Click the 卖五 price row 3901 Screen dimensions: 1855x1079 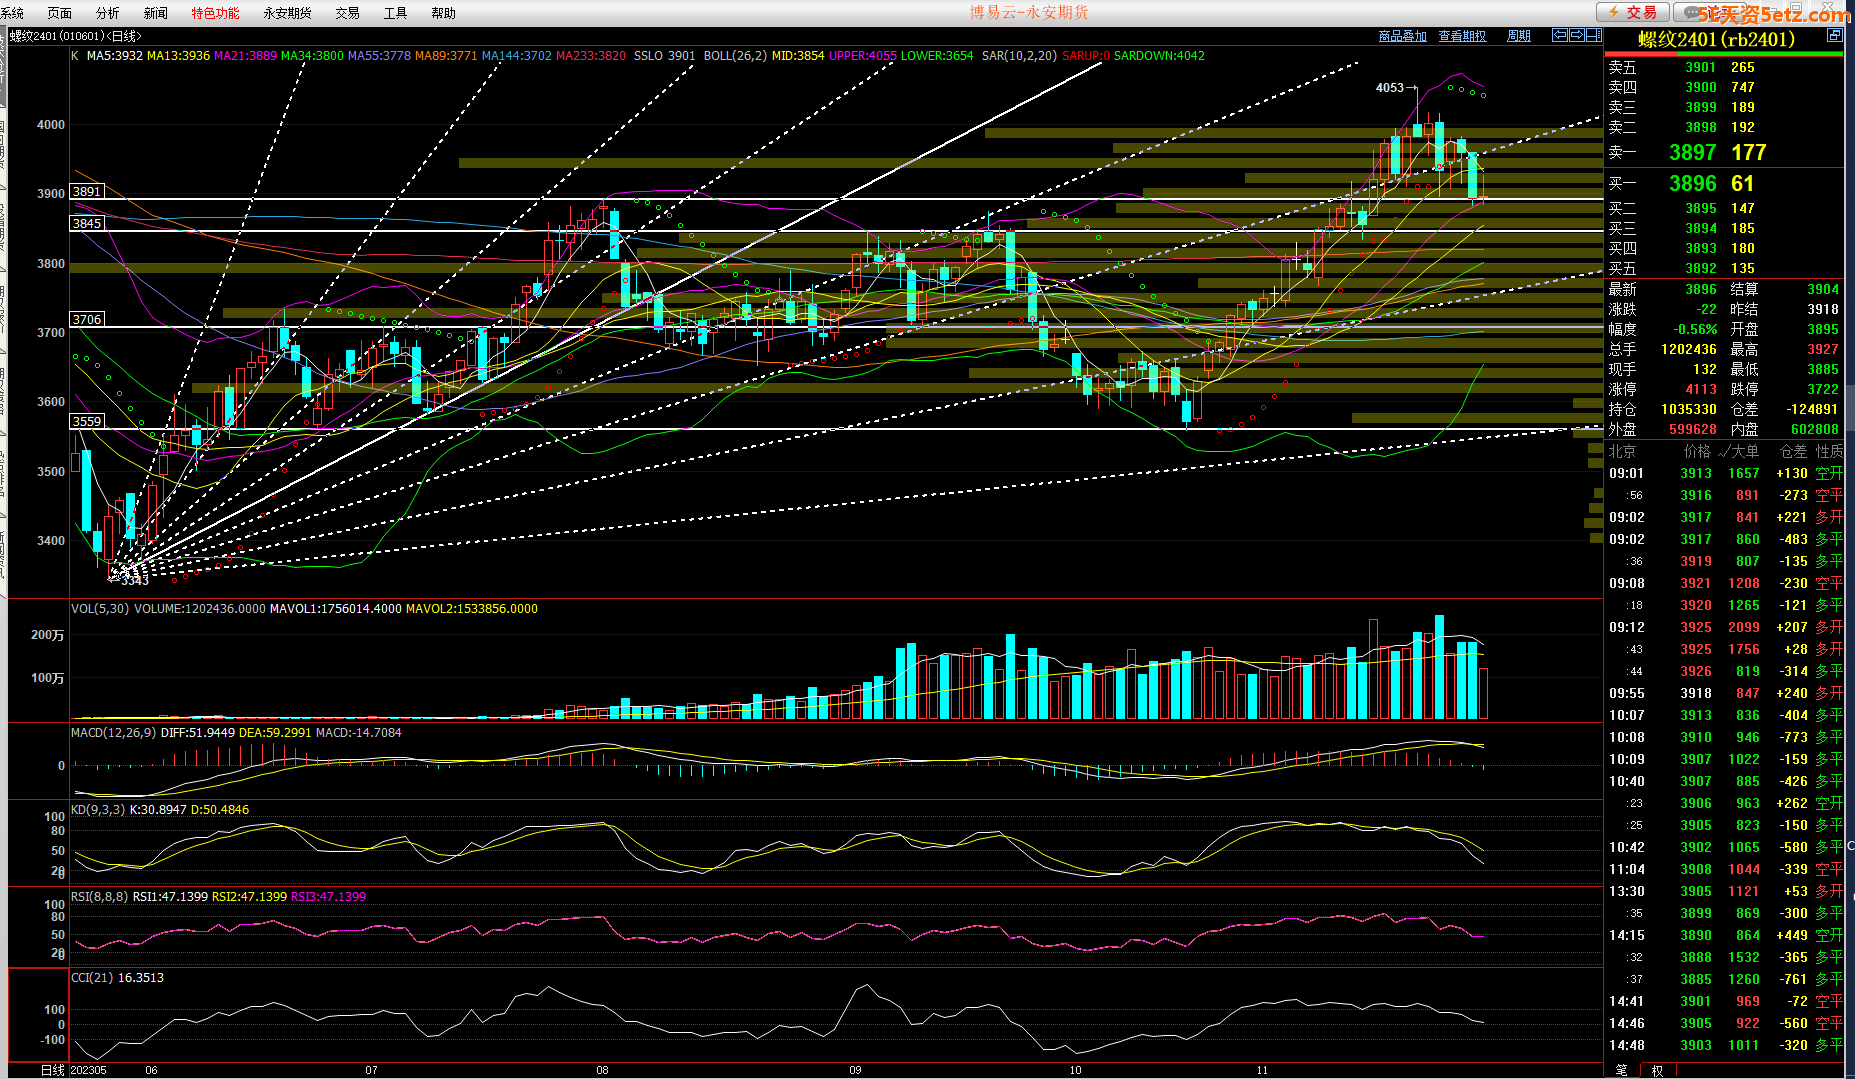coord(1724,68)
